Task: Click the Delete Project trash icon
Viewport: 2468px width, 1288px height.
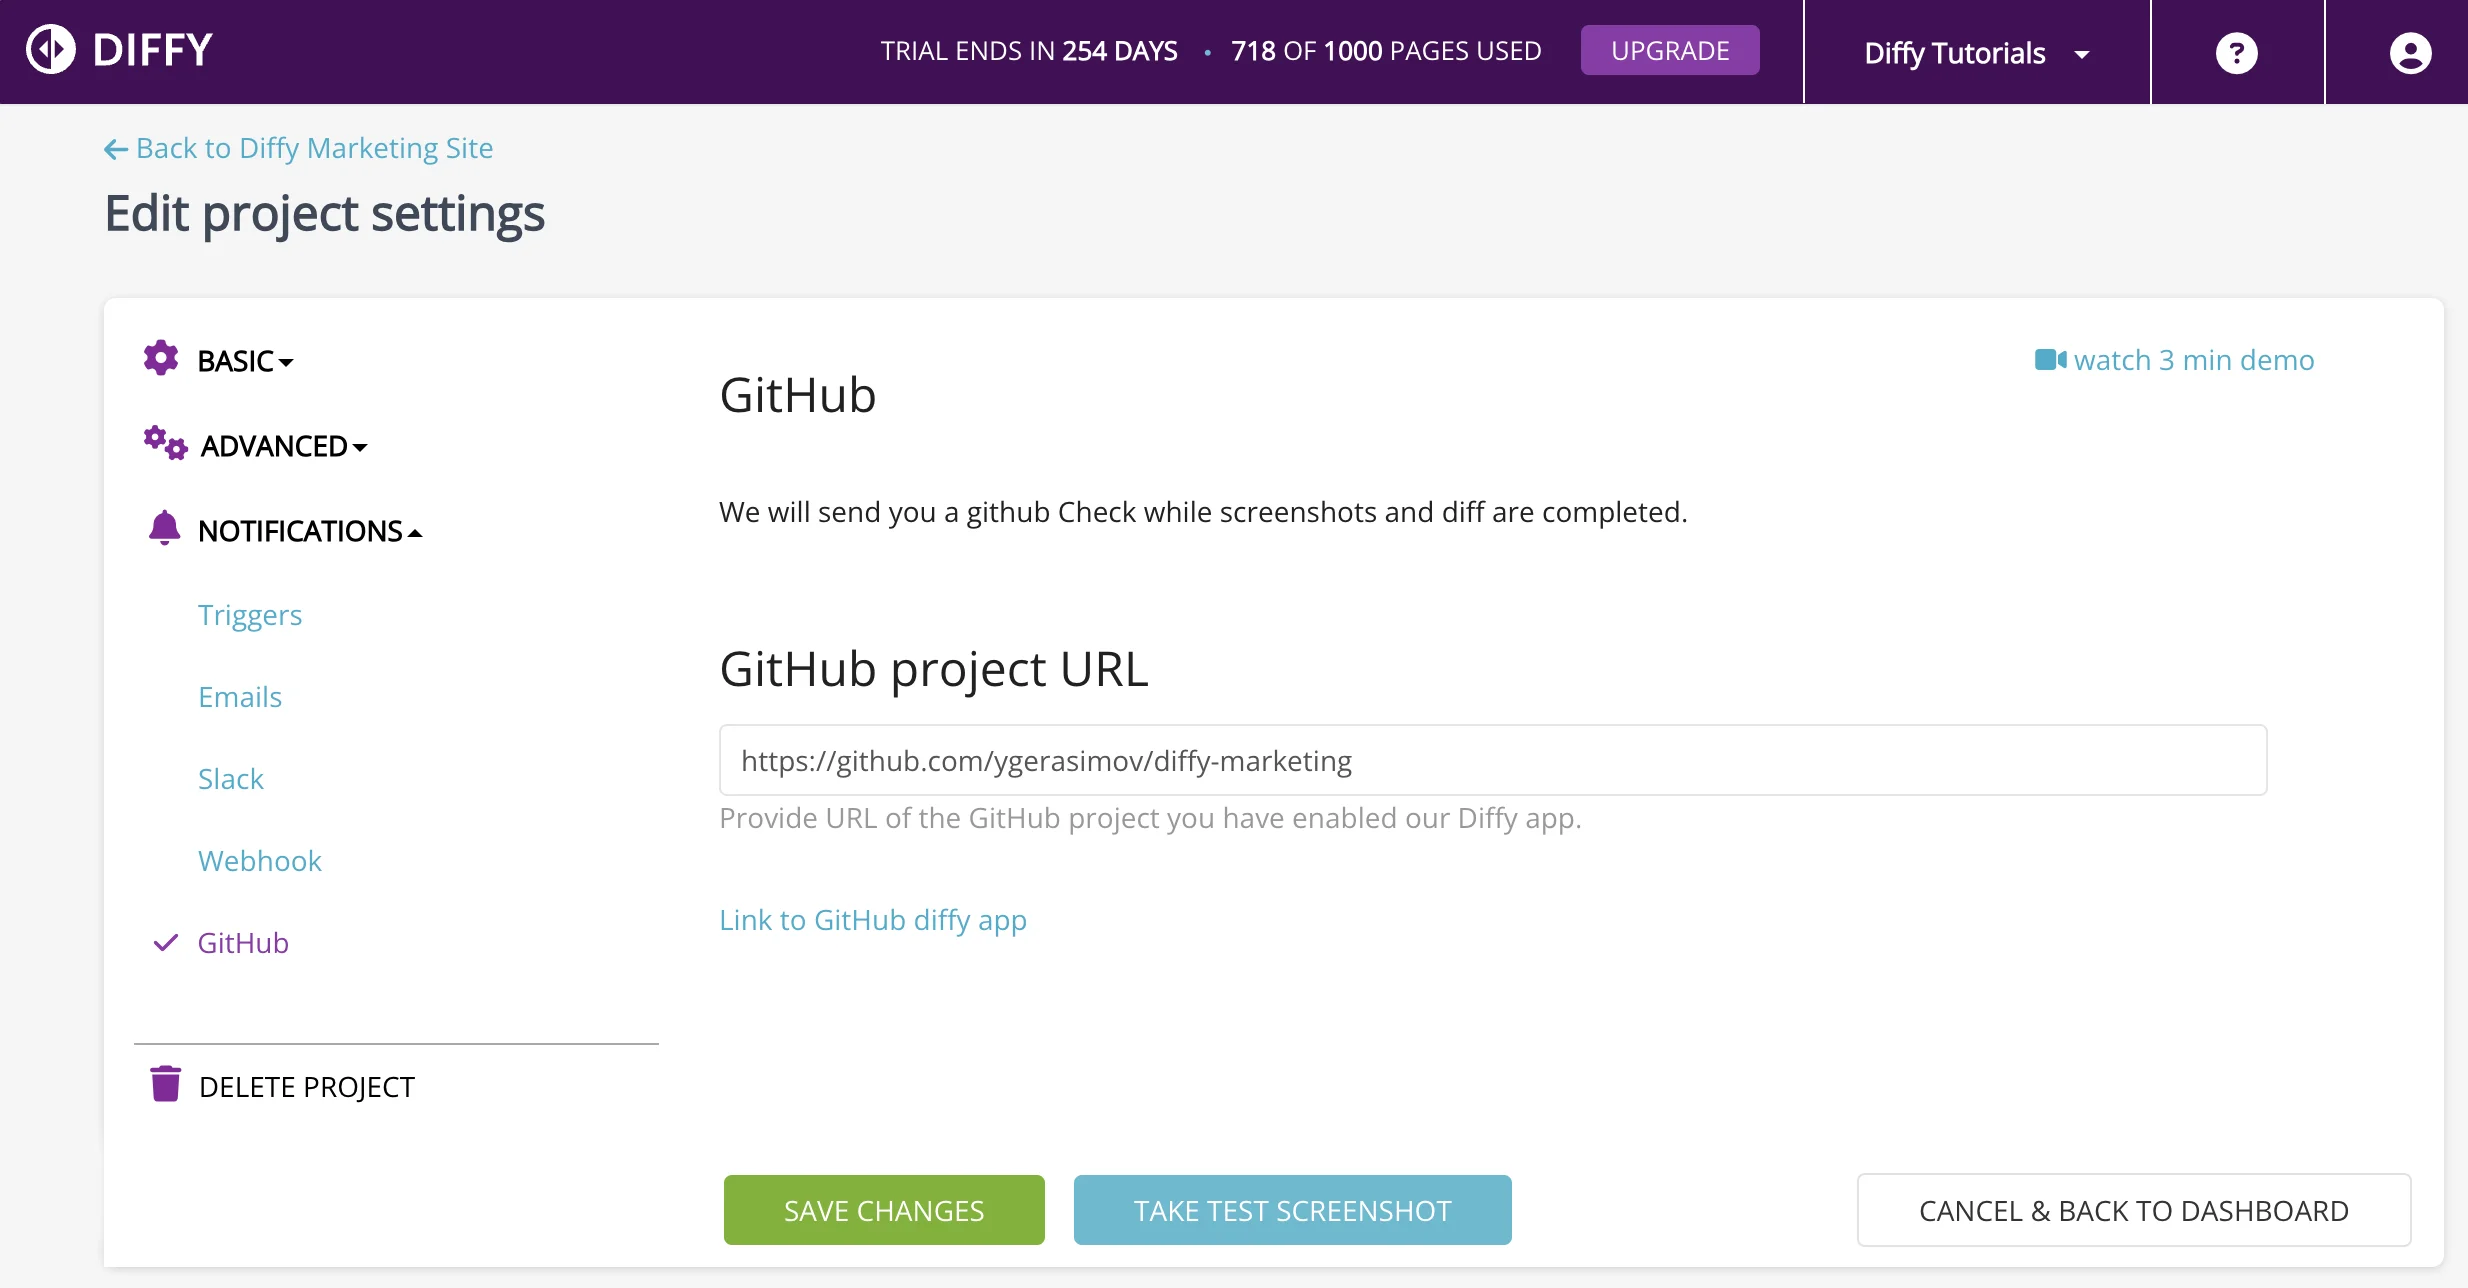Action: tap(165, 1084)
